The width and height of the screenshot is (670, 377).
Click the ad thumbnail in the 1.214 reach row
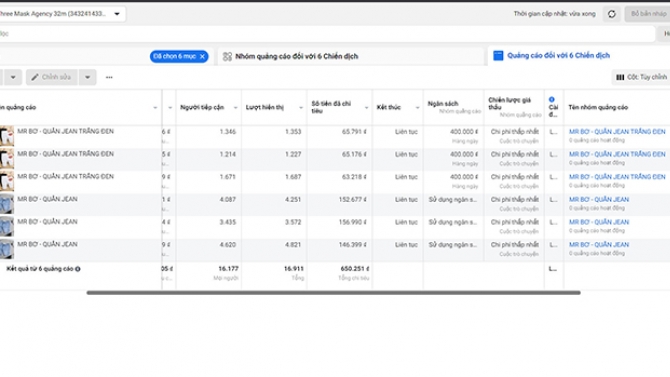tap(7, 159)
